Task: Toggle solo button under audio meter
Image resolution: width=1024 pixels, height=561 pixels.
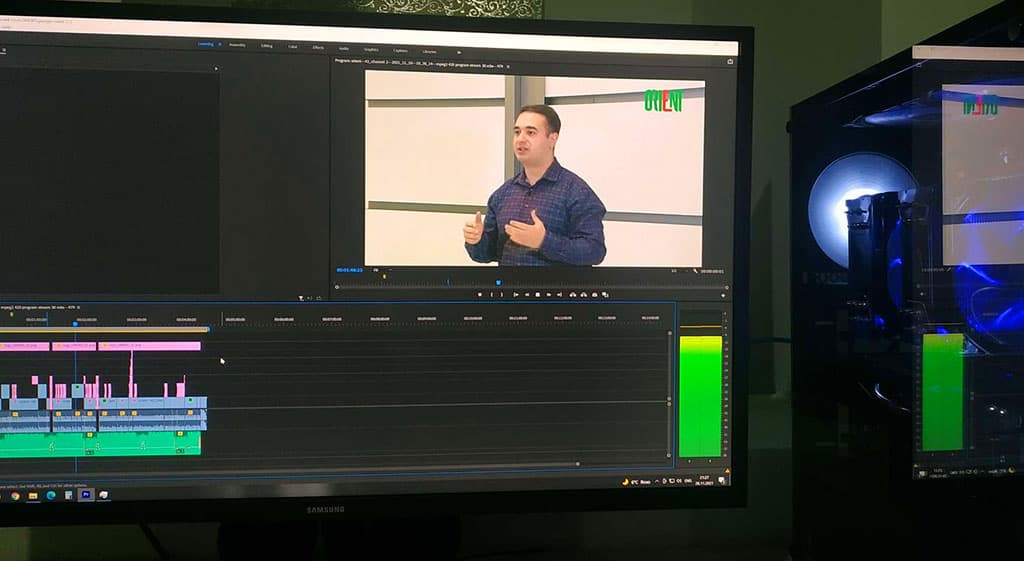Action: point(688,462)
